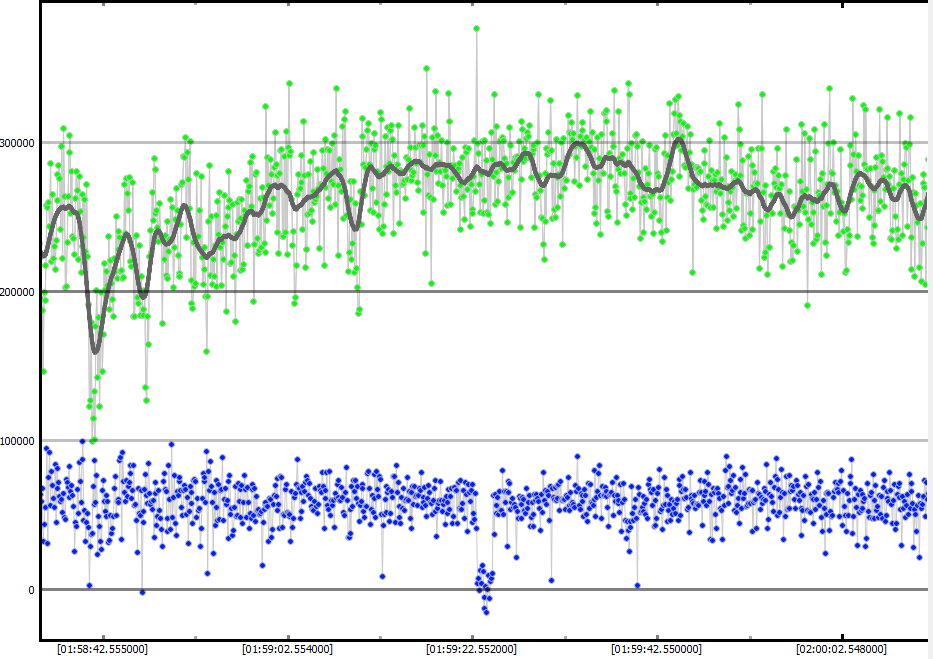Select the 01:59:22.552000 time axis label
The width and height of the screenshot is (933, 659).
(x=473, y=649)
